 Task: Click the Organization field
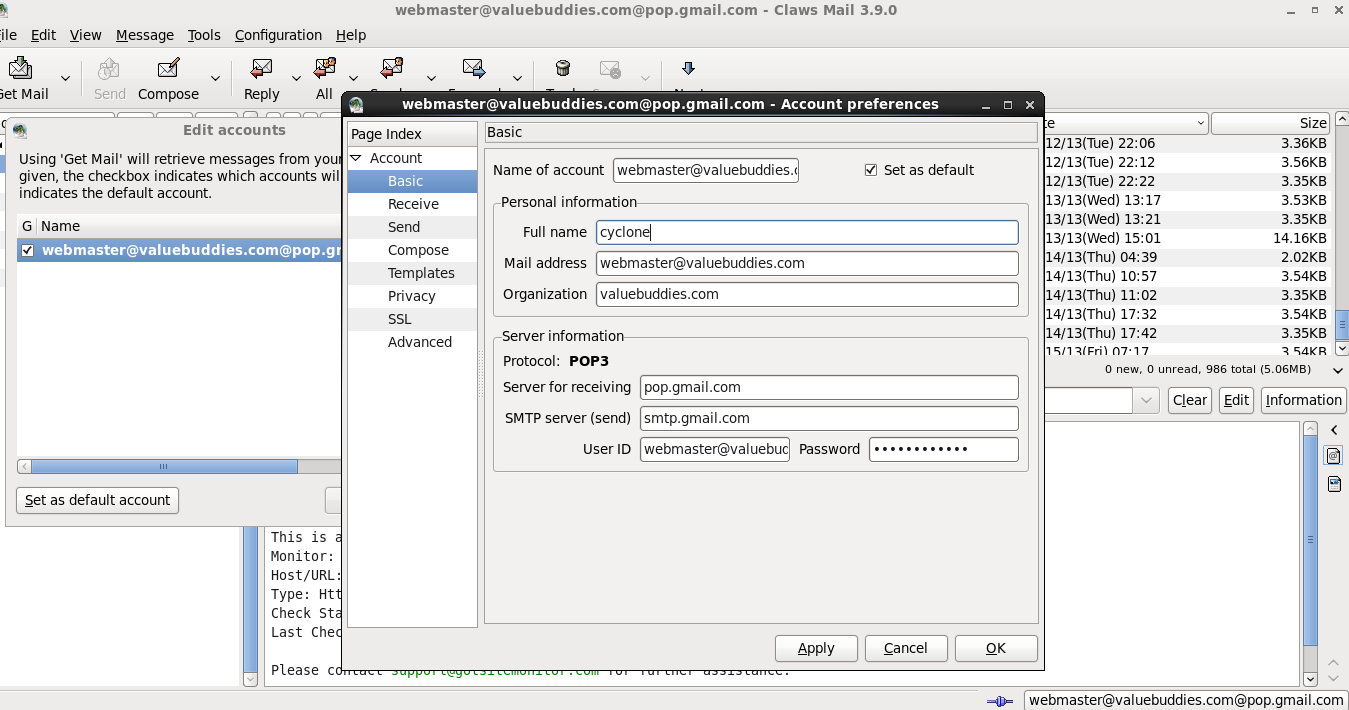807,294
